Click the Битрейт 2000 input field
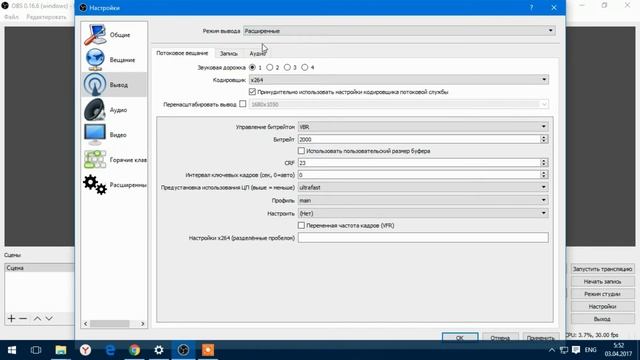The image size is (640, 360). coord(419,139)
